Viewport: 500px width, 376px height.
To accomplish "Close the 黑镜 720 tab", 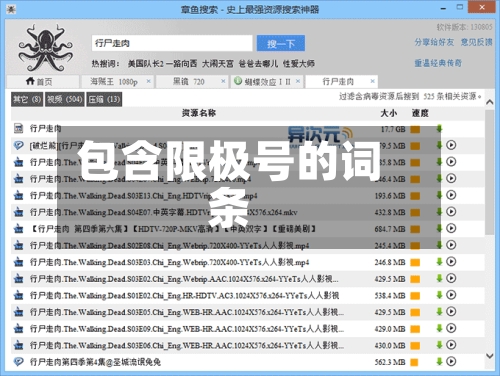I will coord(223,81).
